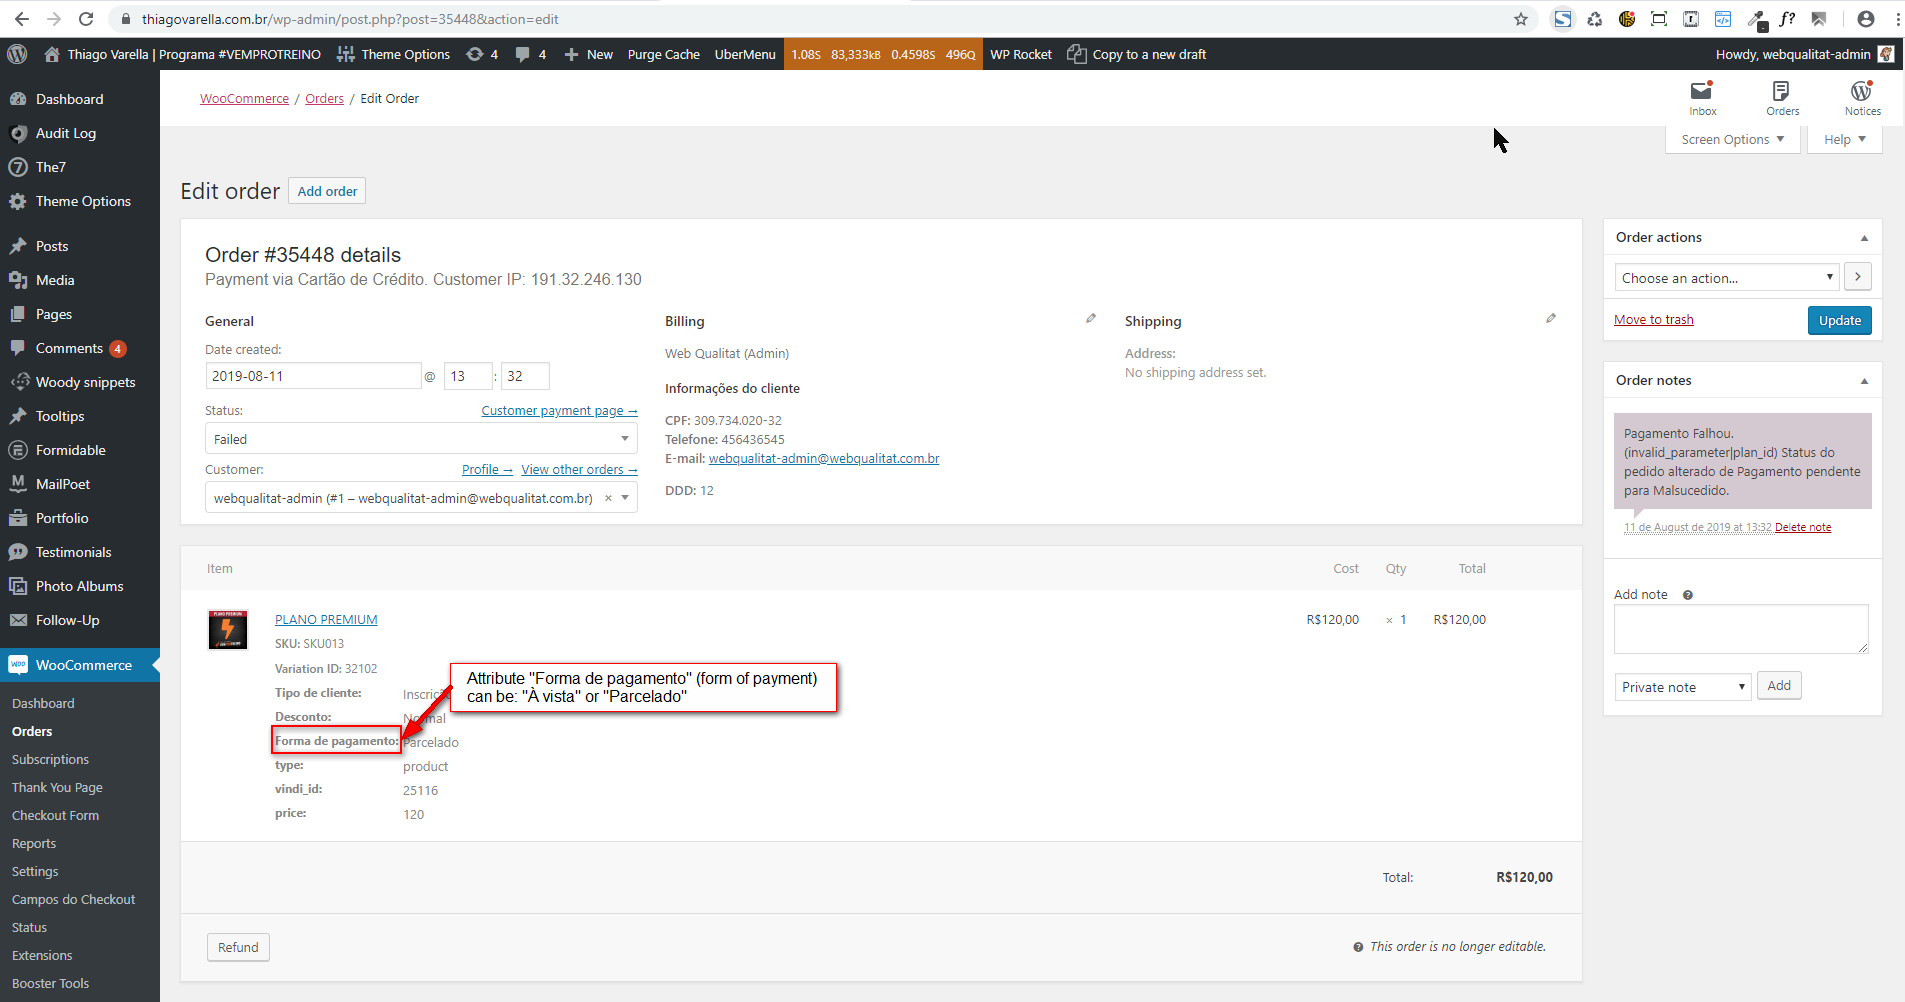
Task: Open Private note type dropdown
Action: click(x=1683, y=687)
